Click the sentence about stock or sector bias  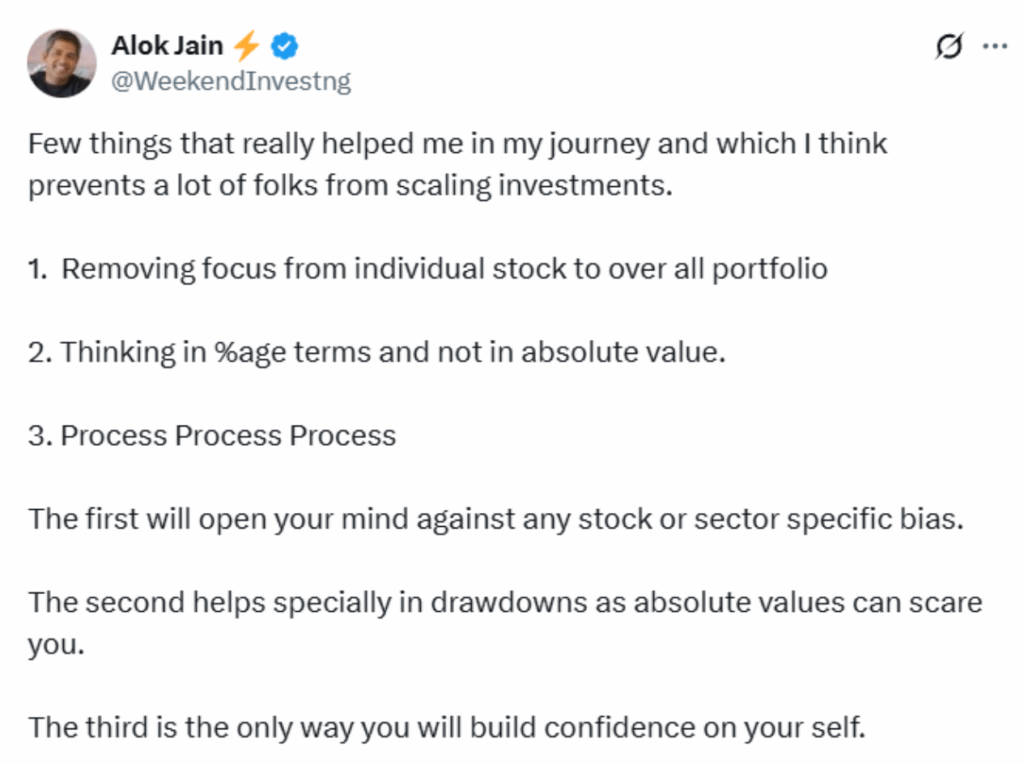click(496, 519)
